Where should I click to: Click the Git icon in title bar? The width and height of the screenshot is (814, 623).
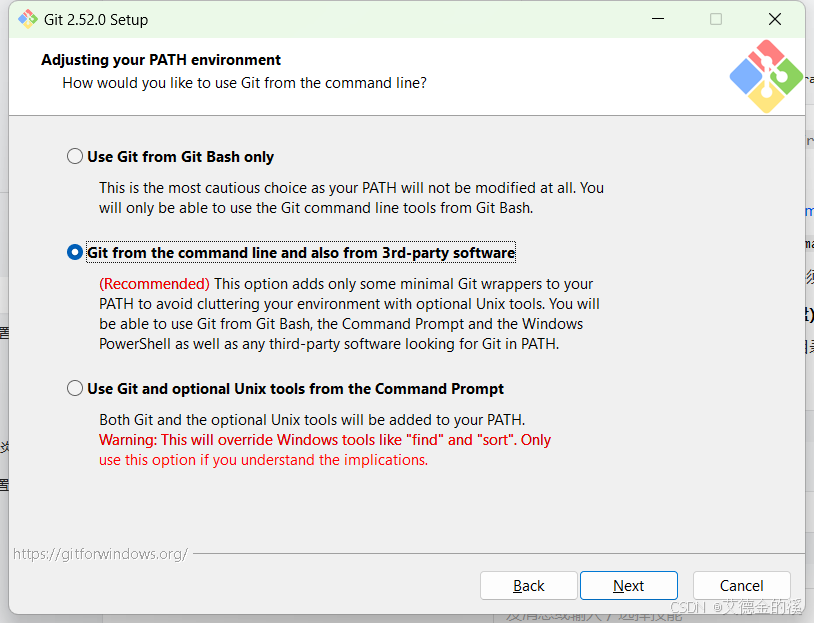tap(28, 20)
